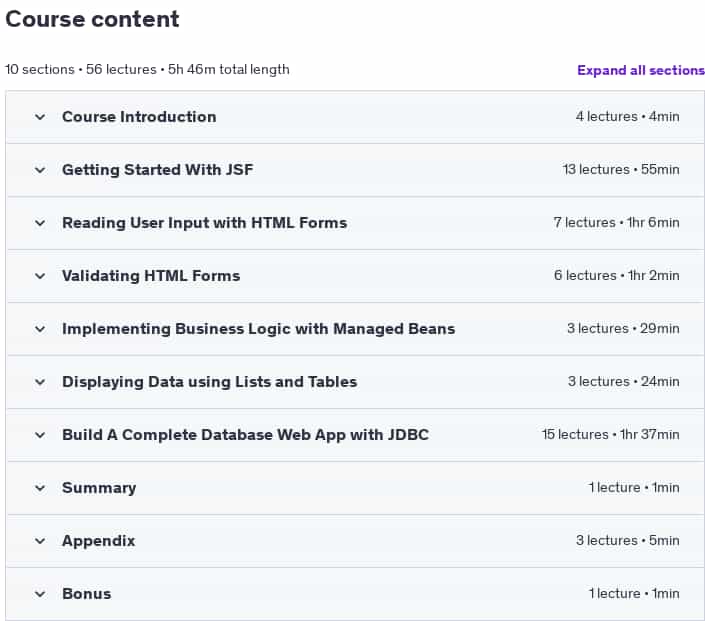The width and height of the screenshot is (705, 621).
Task: Expand chevron beside Course Introduction
Action: 40,117
